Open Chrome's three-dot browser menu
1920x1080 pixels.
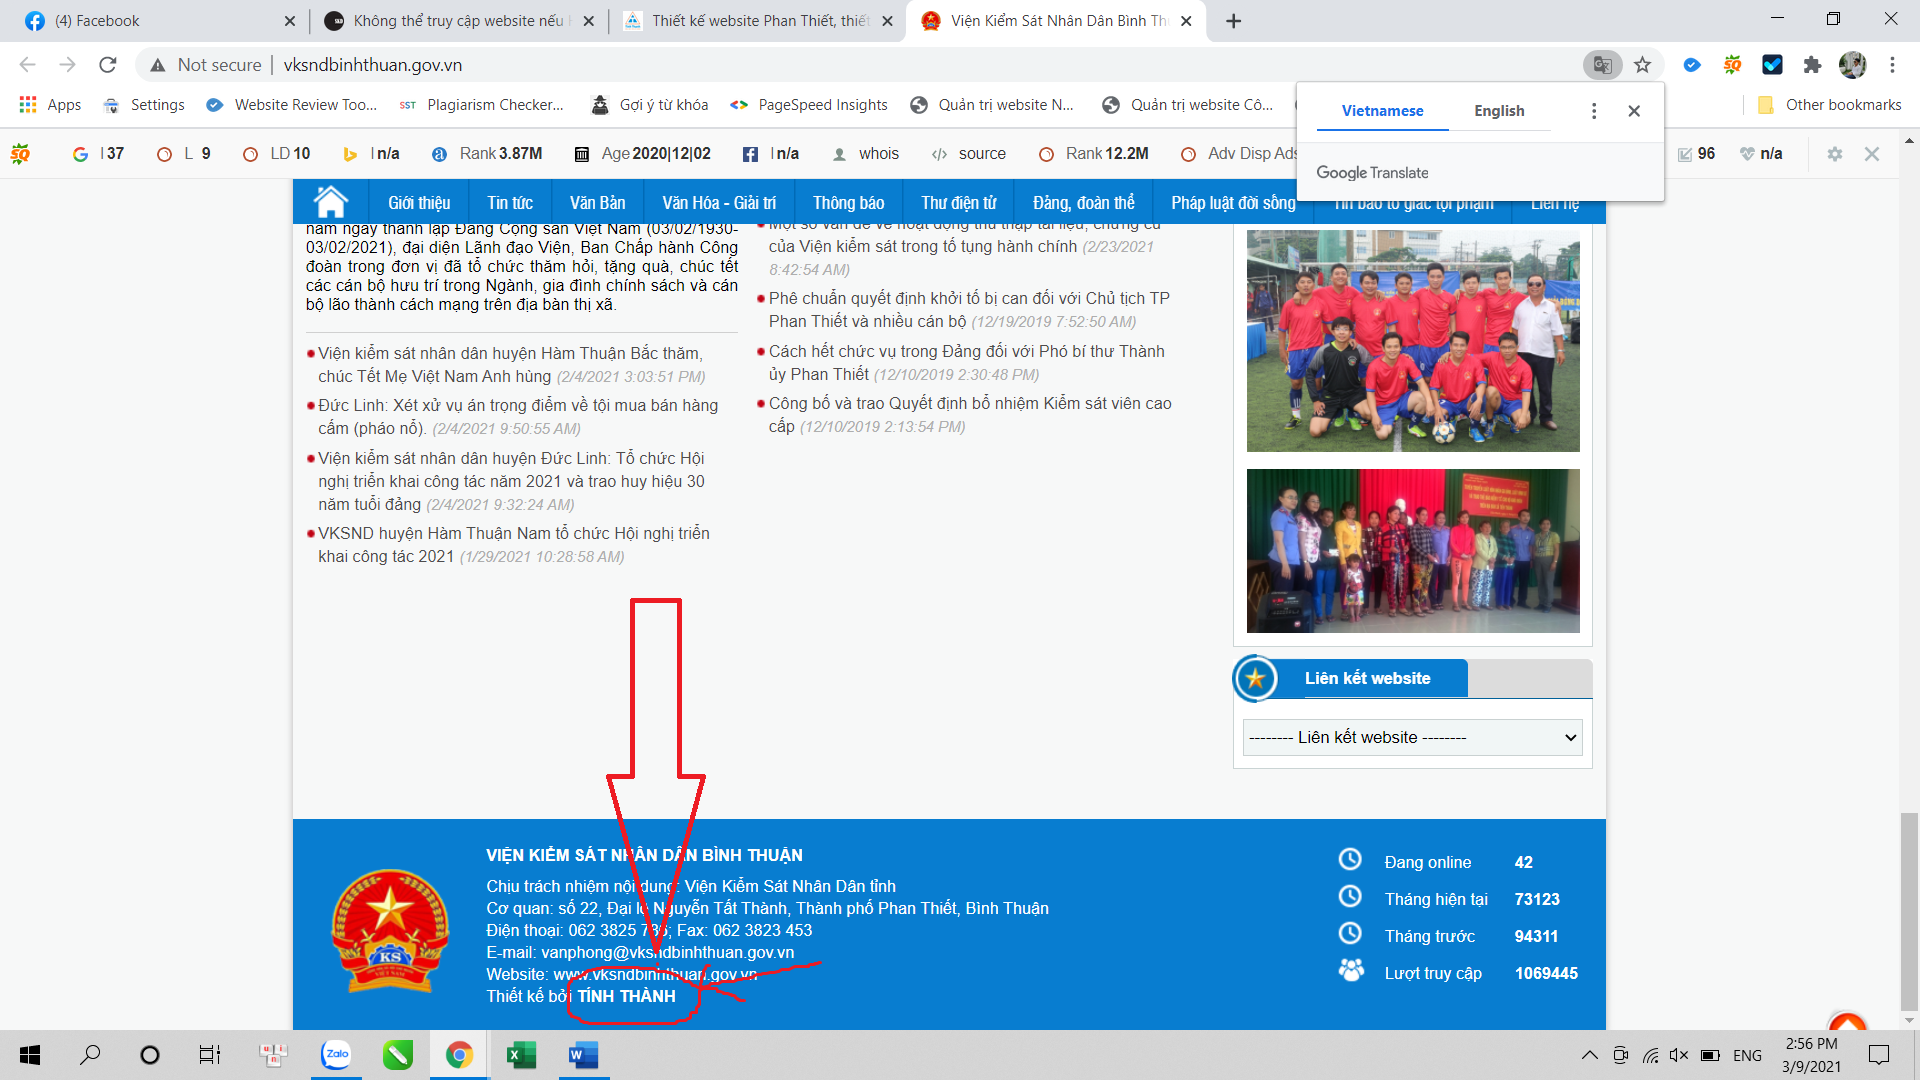click(x=1891, y=64)
